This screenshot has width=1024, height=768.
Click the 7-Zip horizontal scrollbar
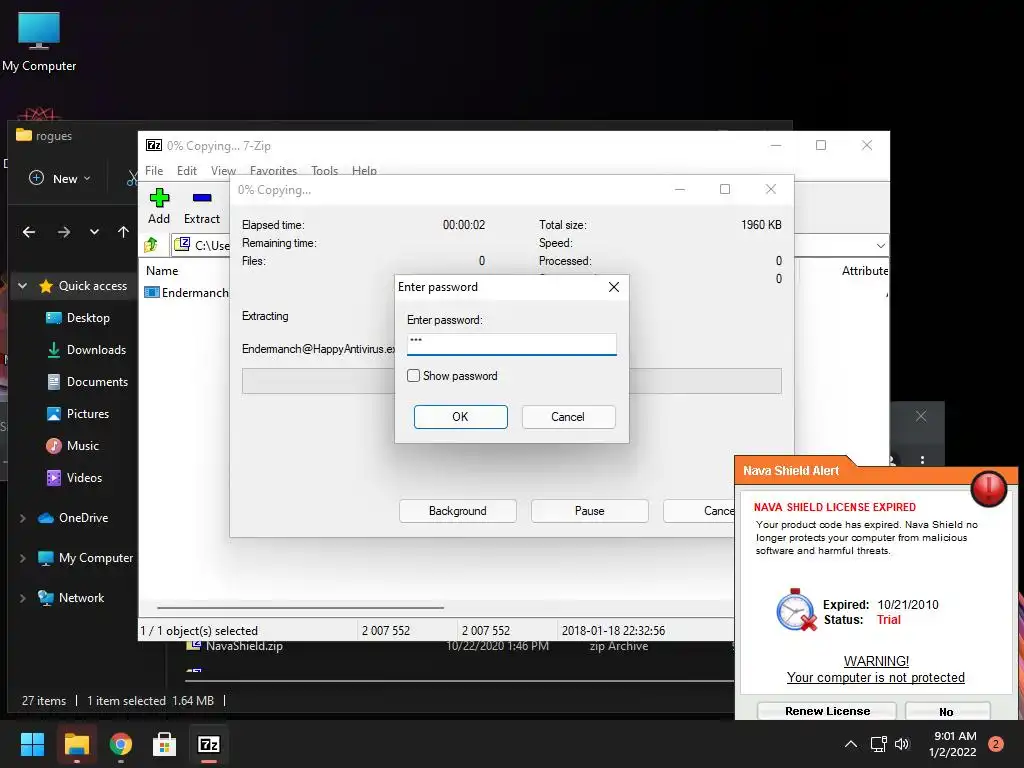pyautogui.click(x=300, y=607)
